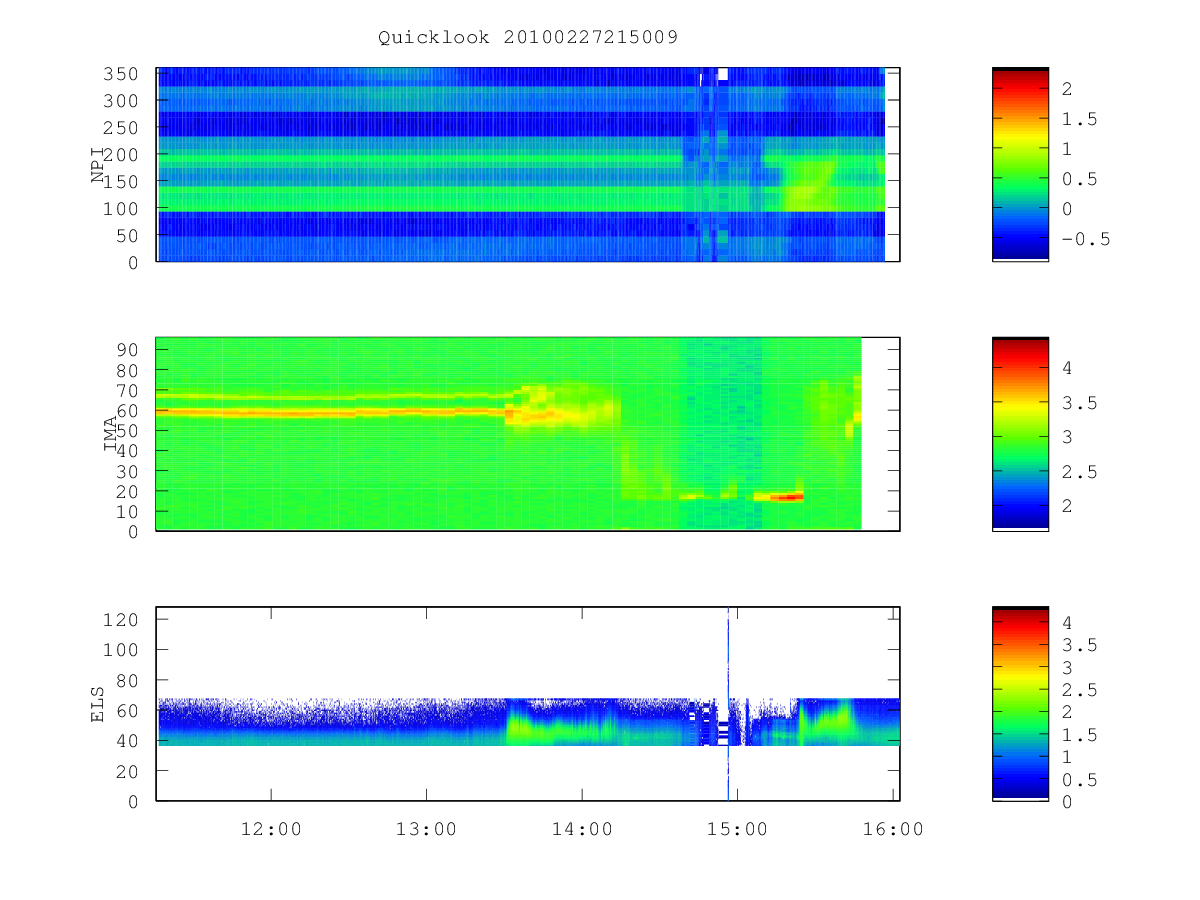Click the Quicklook 20100227215009 title
Screen dimensions: 1200x900
528,38
